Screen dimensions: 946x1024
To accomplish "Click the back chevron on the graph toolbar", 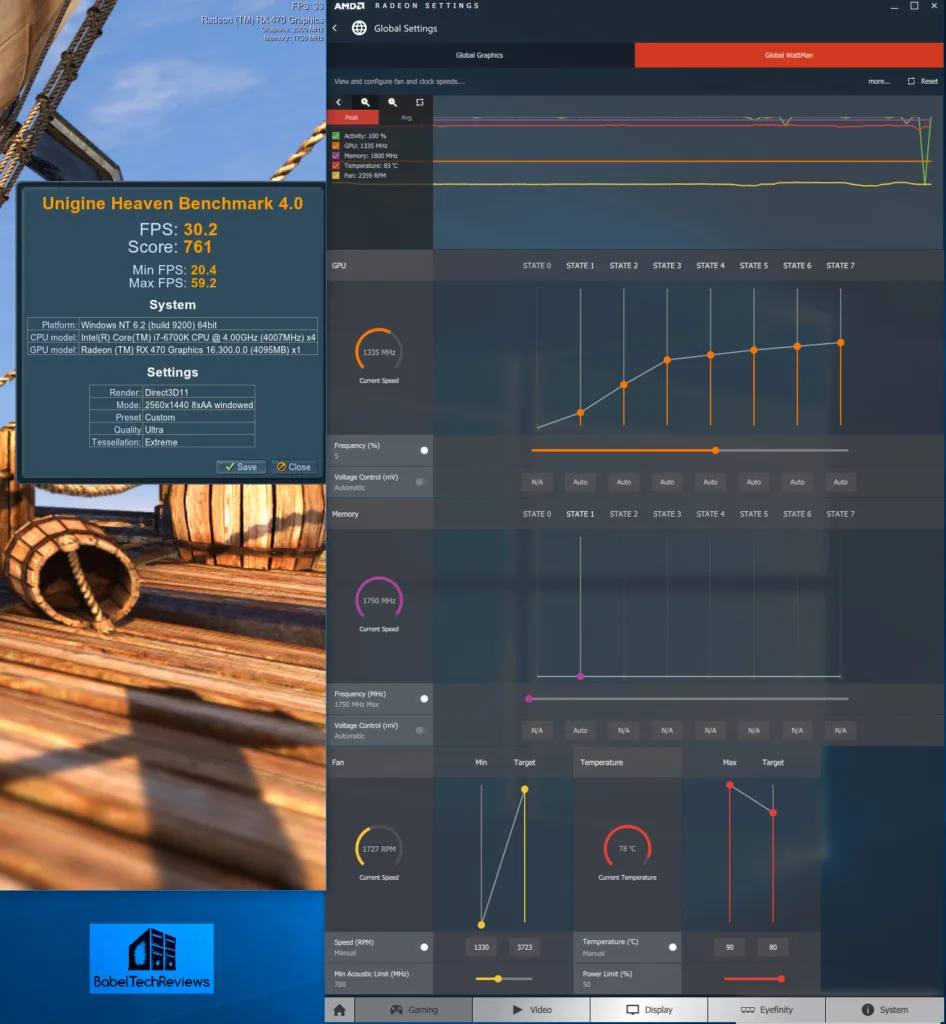I will (339, 102).
